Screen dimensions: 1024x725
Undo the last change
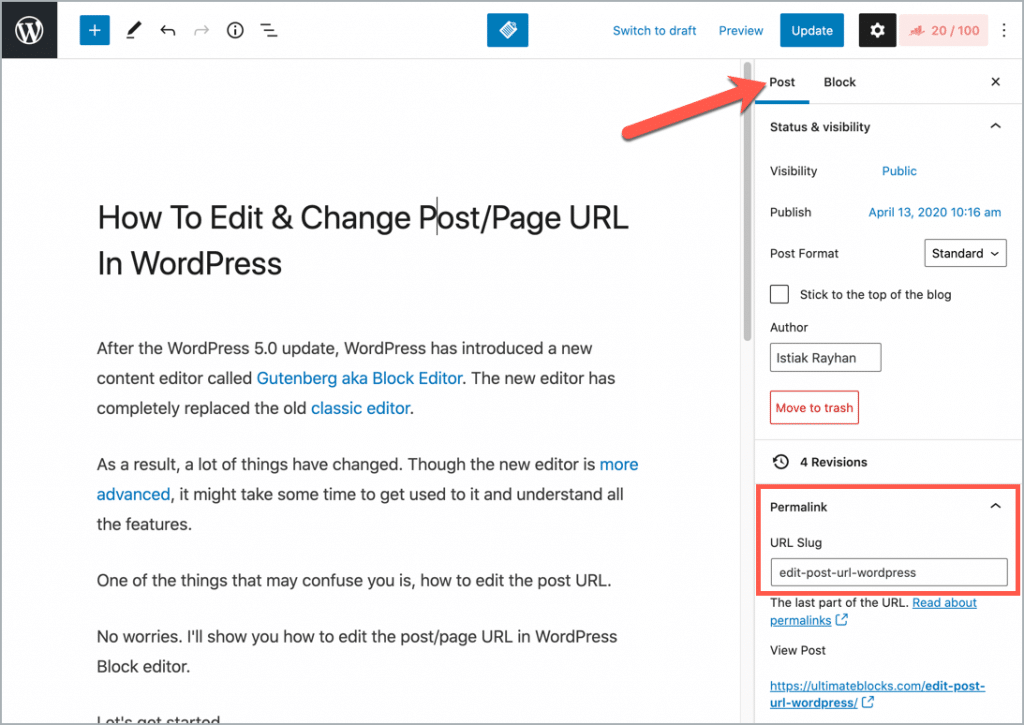tap(168, 30)
